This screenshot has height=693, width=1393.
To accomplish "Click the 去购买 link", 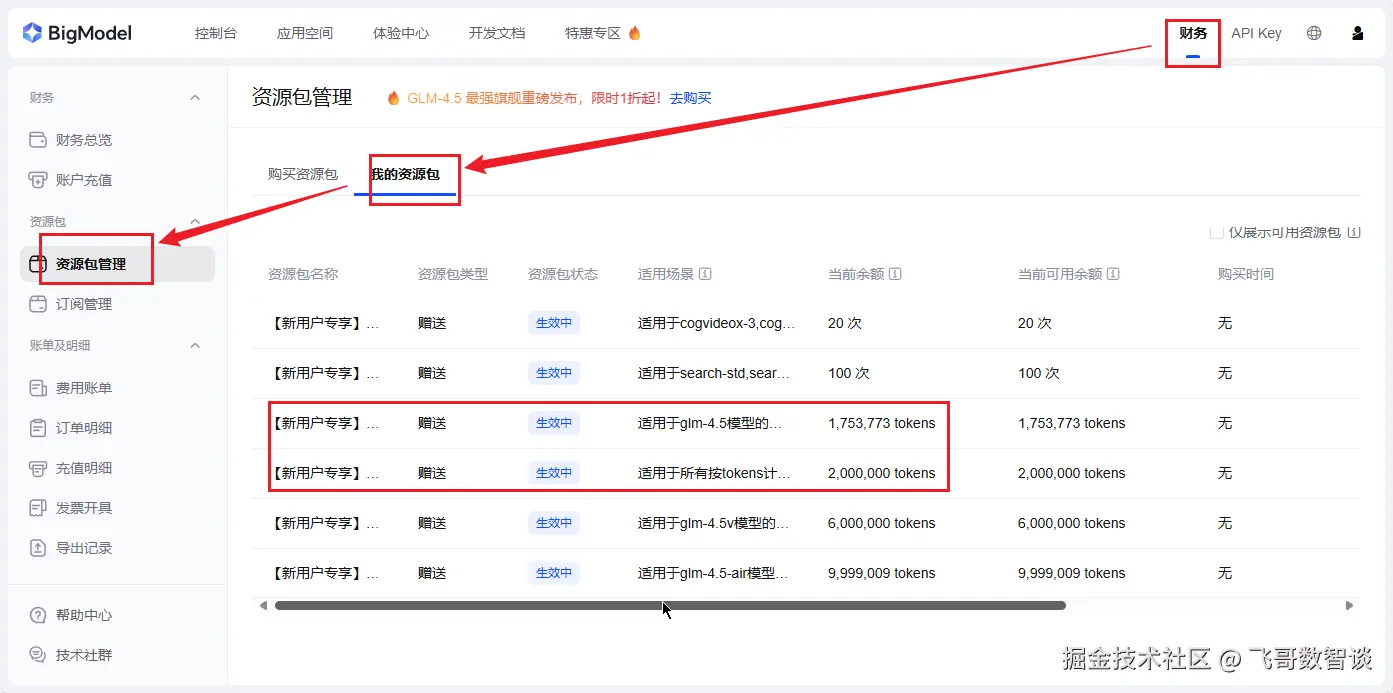I will 690,98.
